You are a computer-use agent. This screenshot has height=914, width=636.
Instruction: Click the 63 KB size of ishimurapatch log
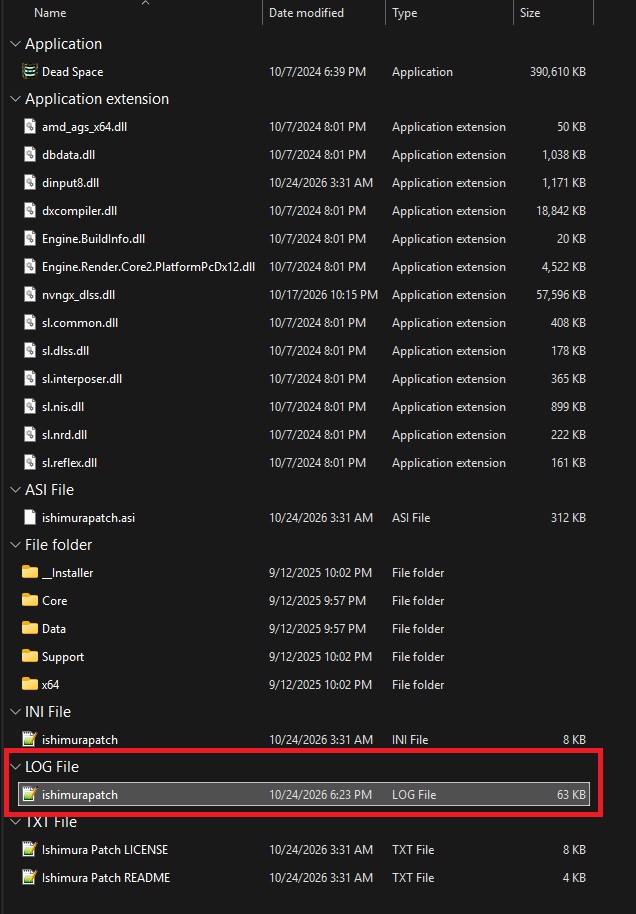pos(571,795)
